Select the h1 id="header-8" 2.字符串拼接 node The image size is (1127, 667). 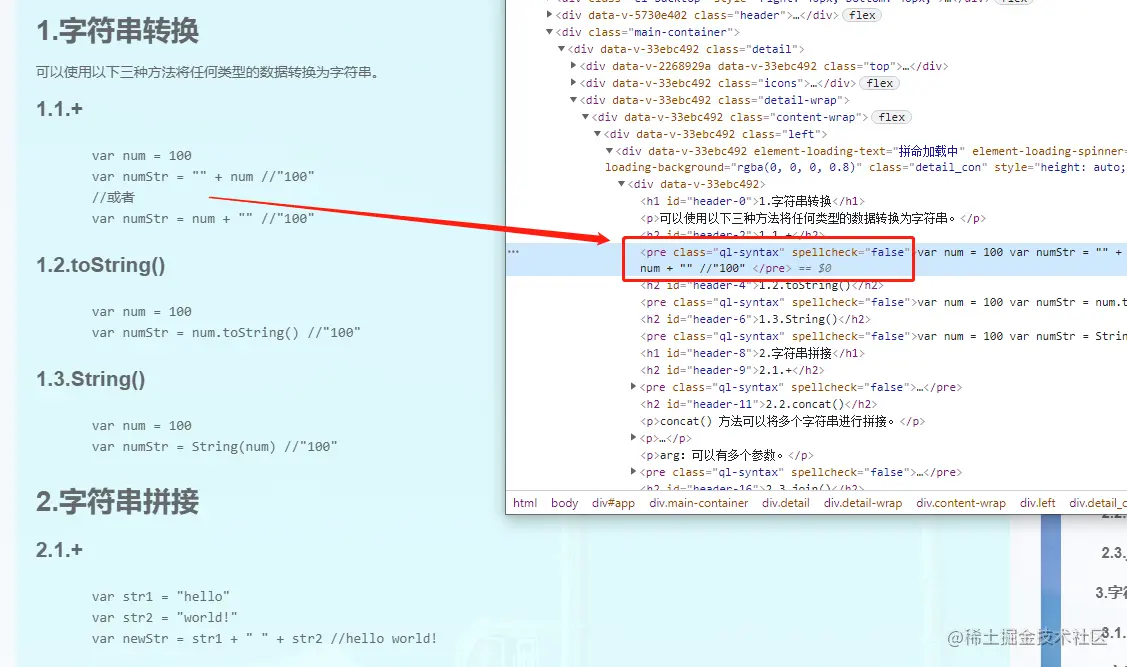752,354
